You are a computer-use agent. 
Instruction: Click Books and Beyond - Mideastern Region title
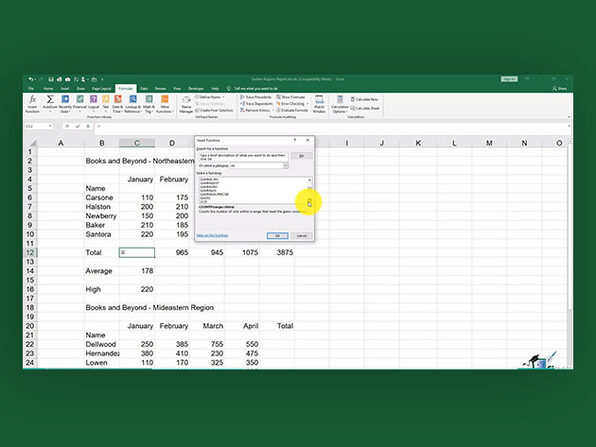tap(149, 308)
